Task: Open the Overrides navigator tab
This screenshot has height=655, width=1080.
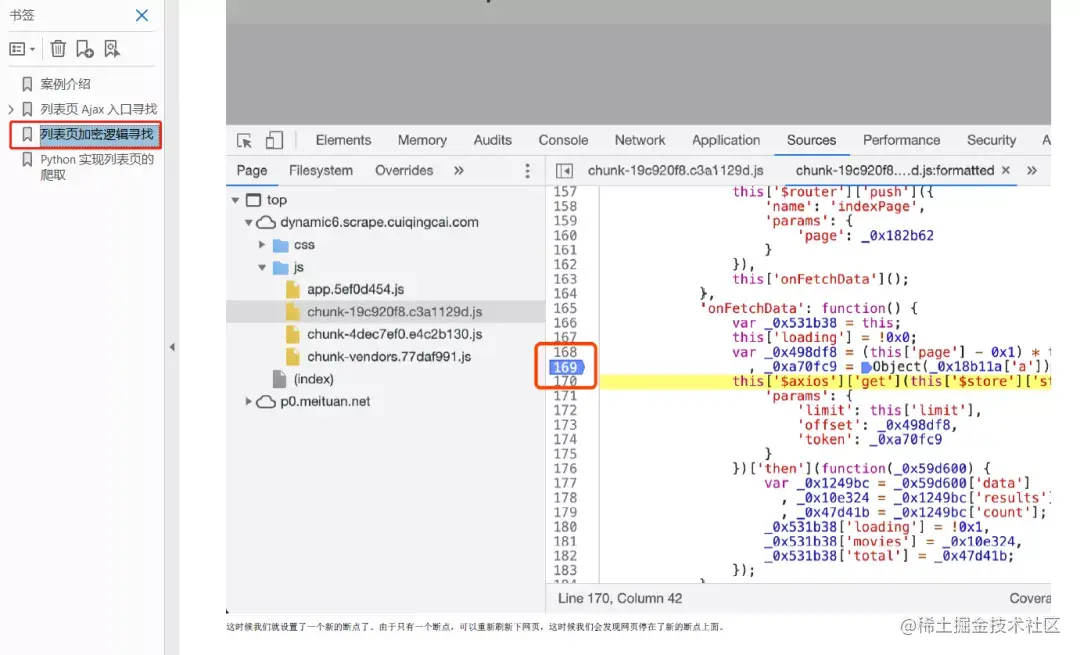Action: 404,171
